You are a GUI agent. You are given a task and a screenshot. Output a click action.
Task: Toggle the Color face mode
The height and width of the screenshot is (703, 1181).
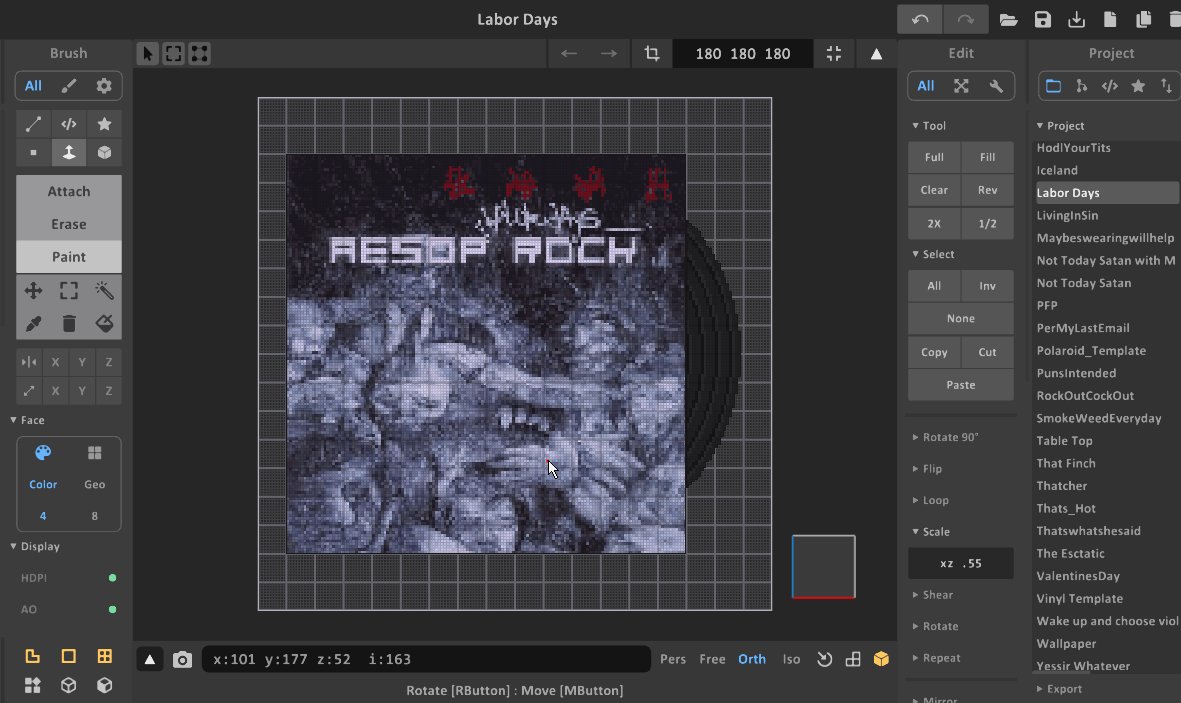click(43, 466)
